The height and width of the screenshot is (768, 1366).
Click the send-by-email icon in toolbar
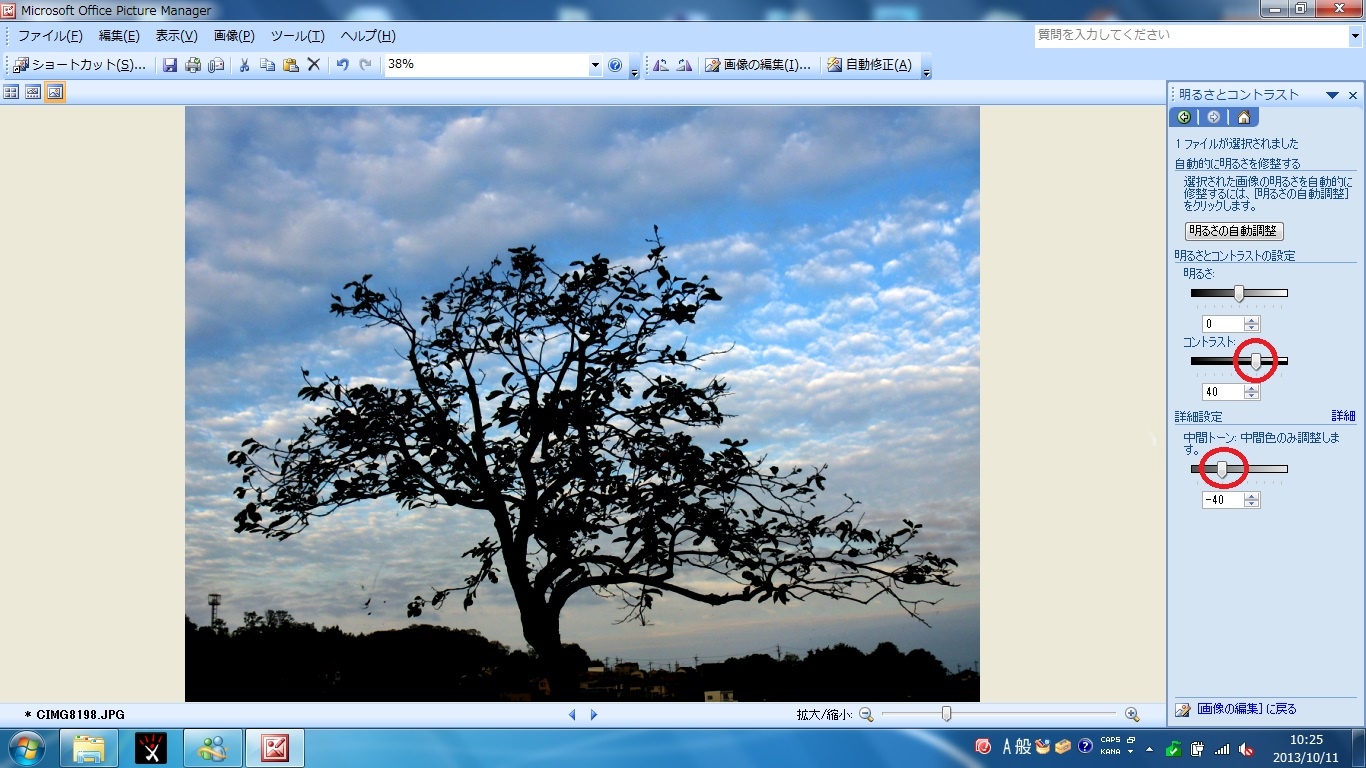pyautogui.click(x=216, y=65)
